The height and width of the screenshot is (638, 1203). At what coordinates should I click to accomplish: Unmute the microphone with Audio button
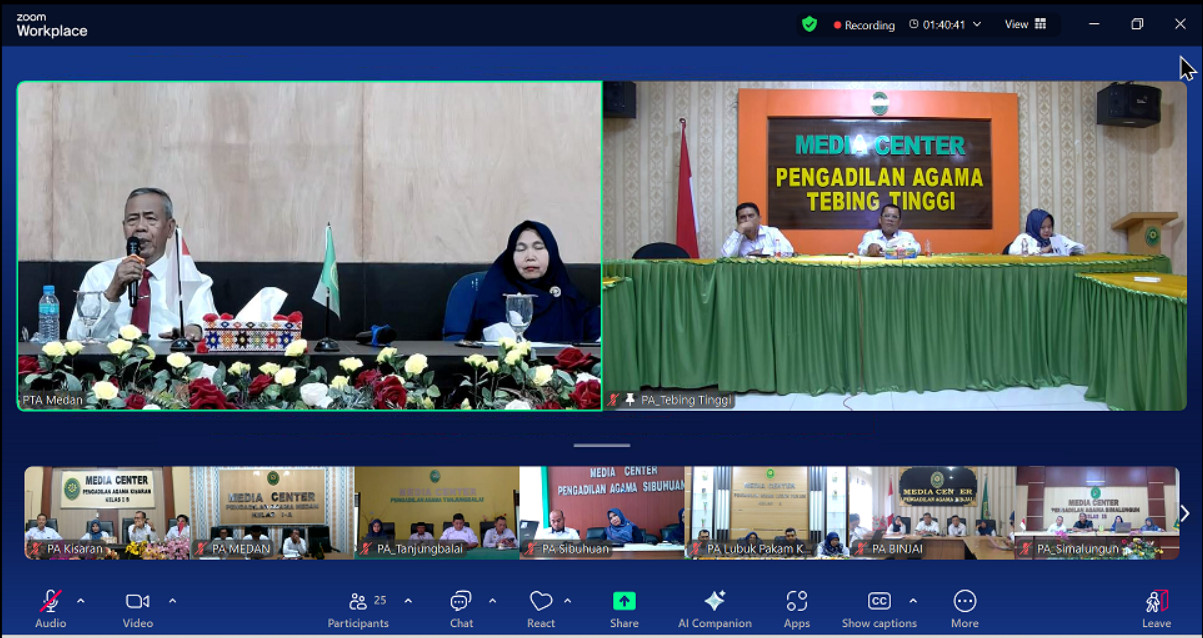[x=50, y=608]
